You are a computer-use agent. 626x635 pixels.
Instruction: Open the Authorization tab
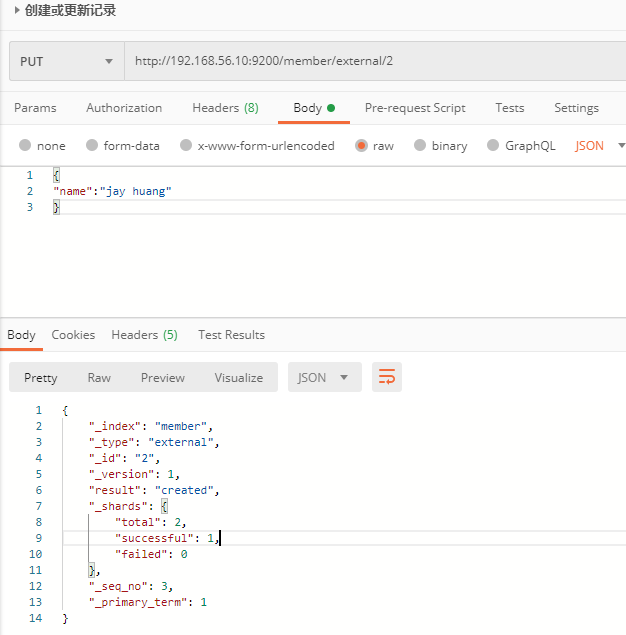tap(124, 108)
